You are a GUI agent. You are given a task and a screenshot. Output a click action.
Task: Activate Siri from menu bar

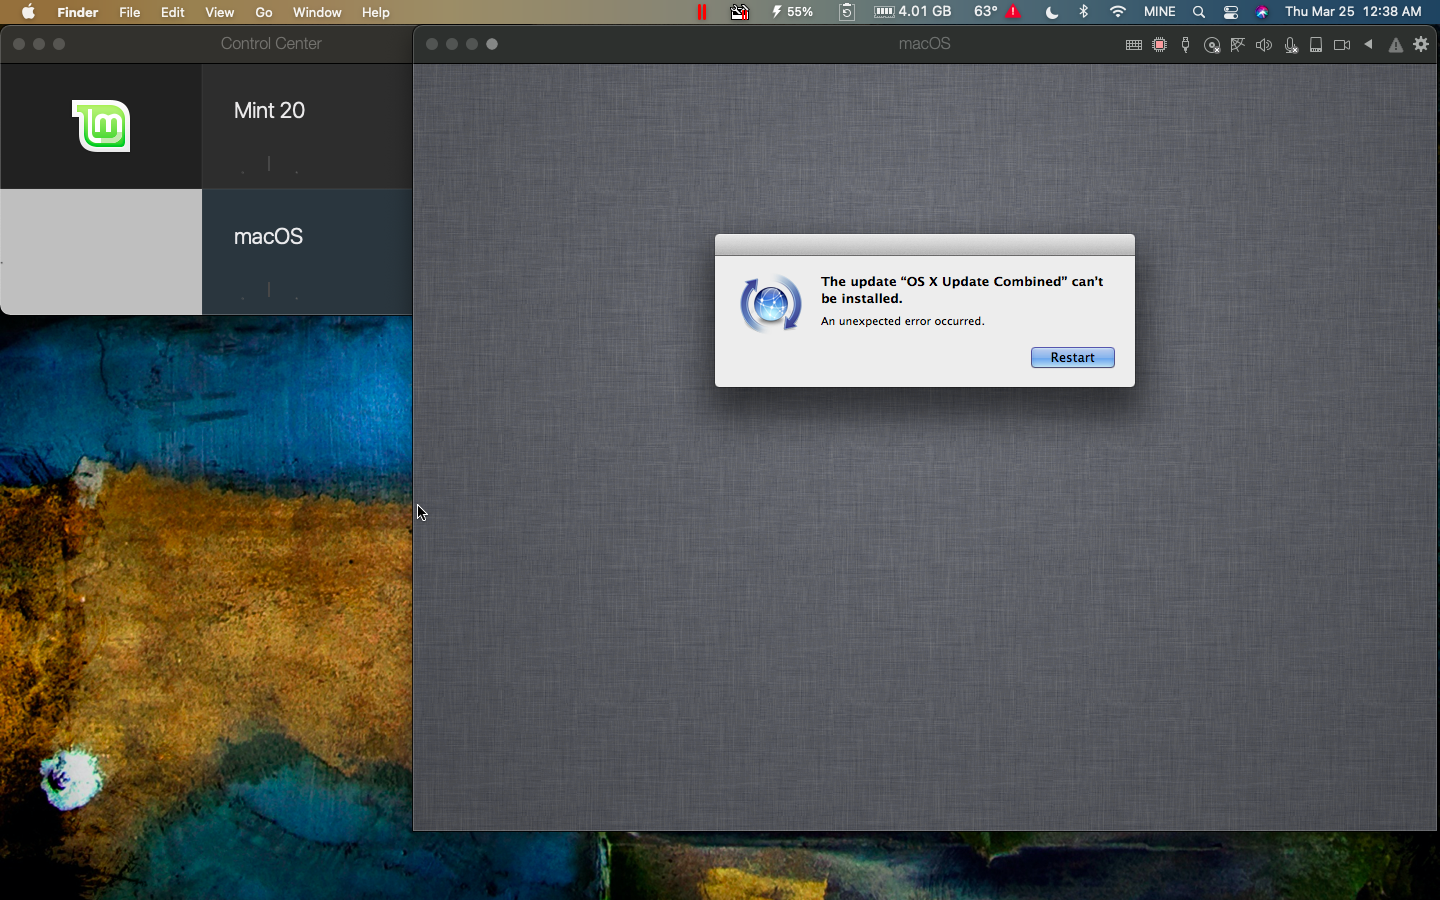[1262, 12]
